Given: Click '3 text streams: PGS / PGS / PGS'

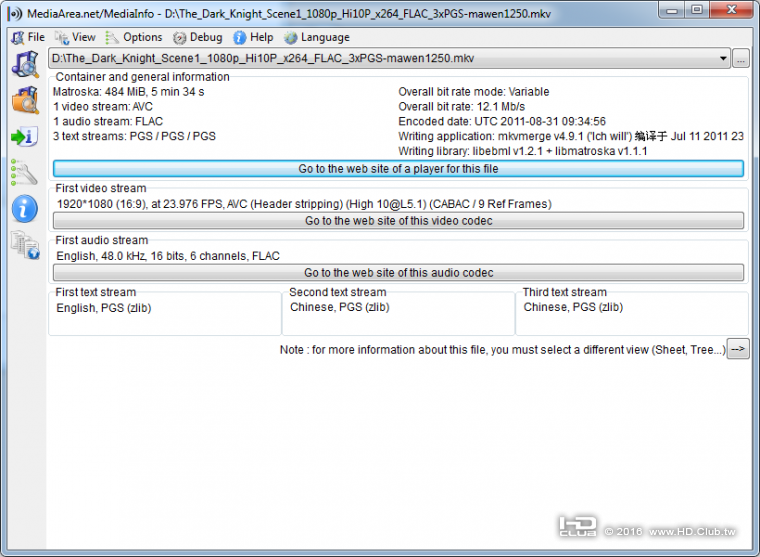Looking at the screenshot, I should coord(134,136).
